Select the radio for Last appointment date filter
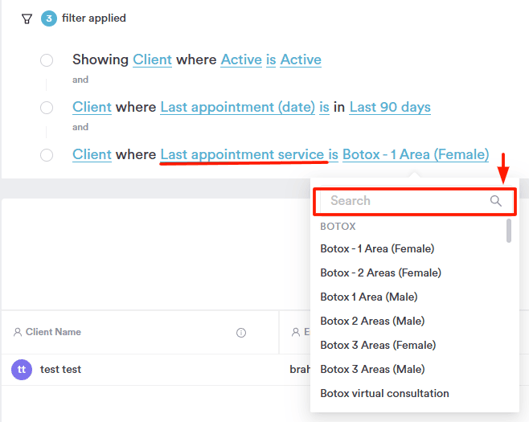Viewport: 529px width, 422px height. [47, 108]
